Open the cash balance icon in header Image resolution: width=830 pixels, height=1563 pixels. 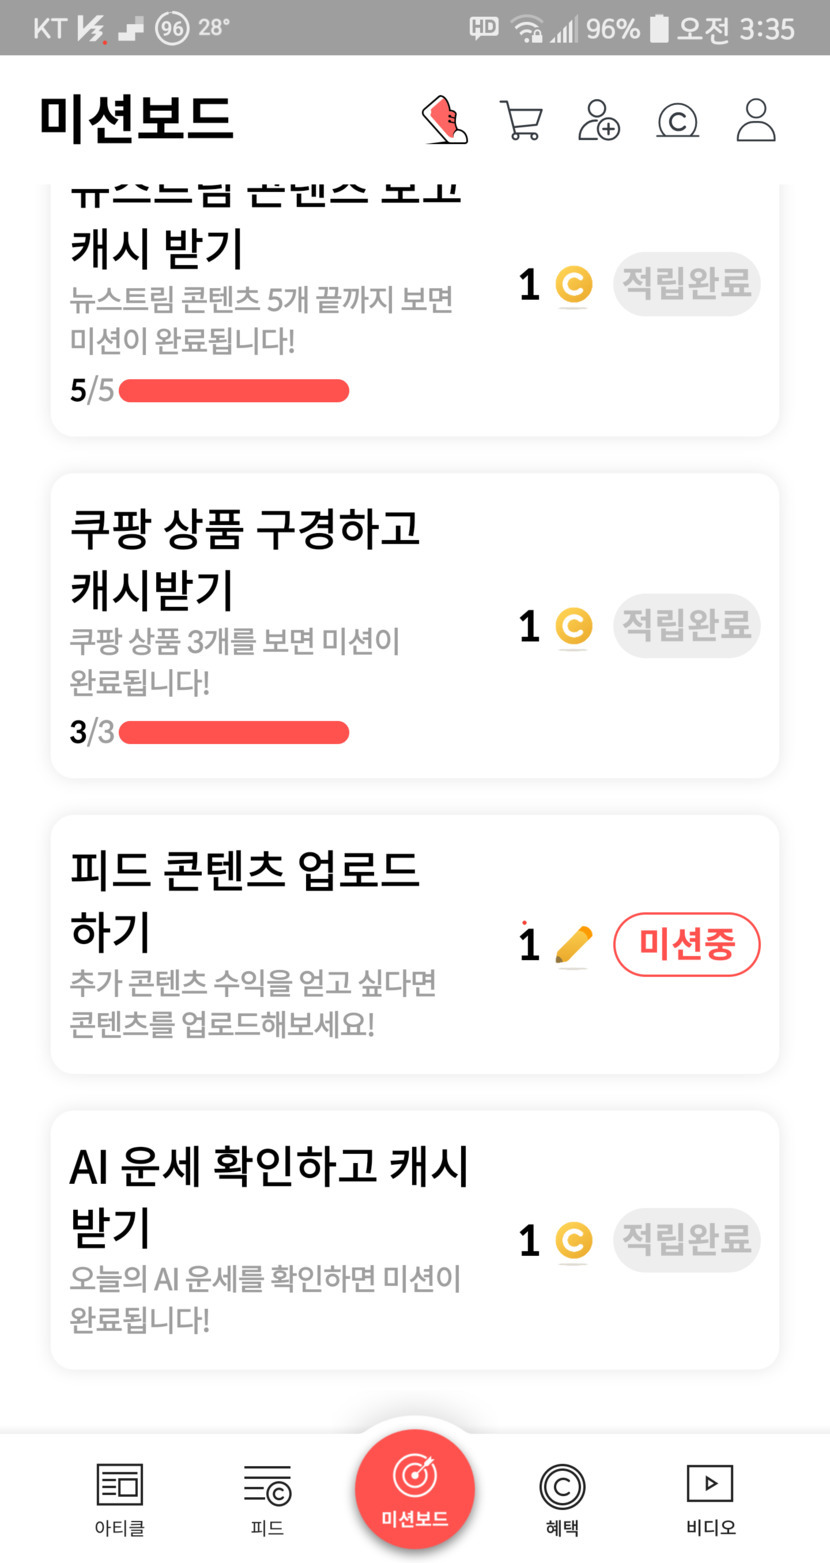[x=677, y=121]
